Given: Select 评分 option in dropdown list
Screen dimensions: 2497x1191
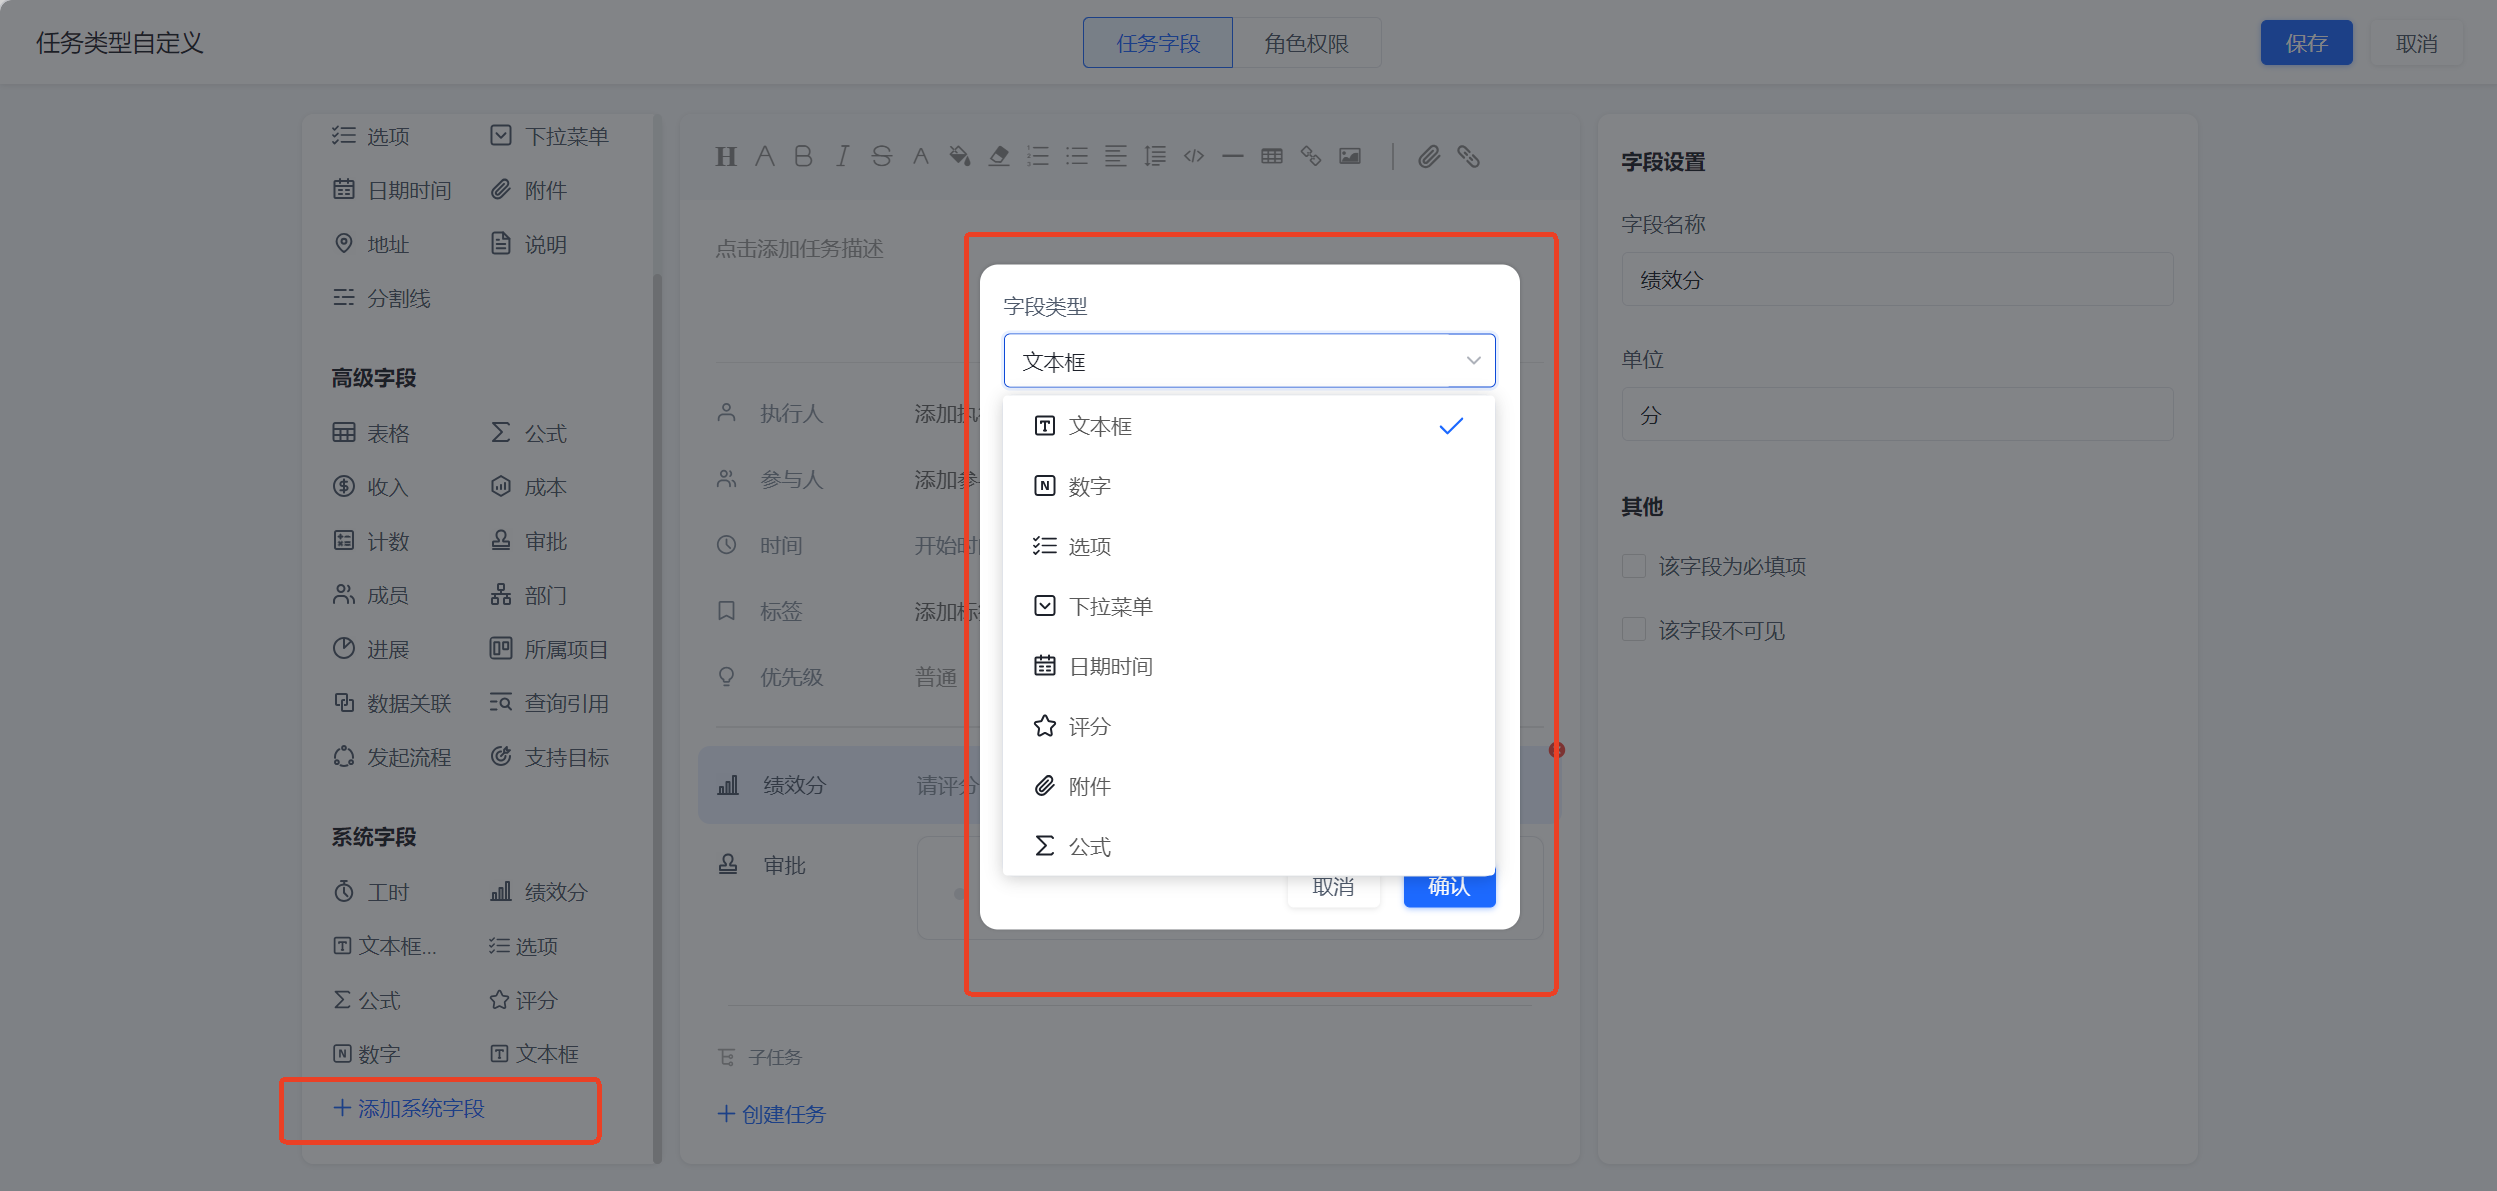Looking at the screenshot, I should (x=1249, y=726).
